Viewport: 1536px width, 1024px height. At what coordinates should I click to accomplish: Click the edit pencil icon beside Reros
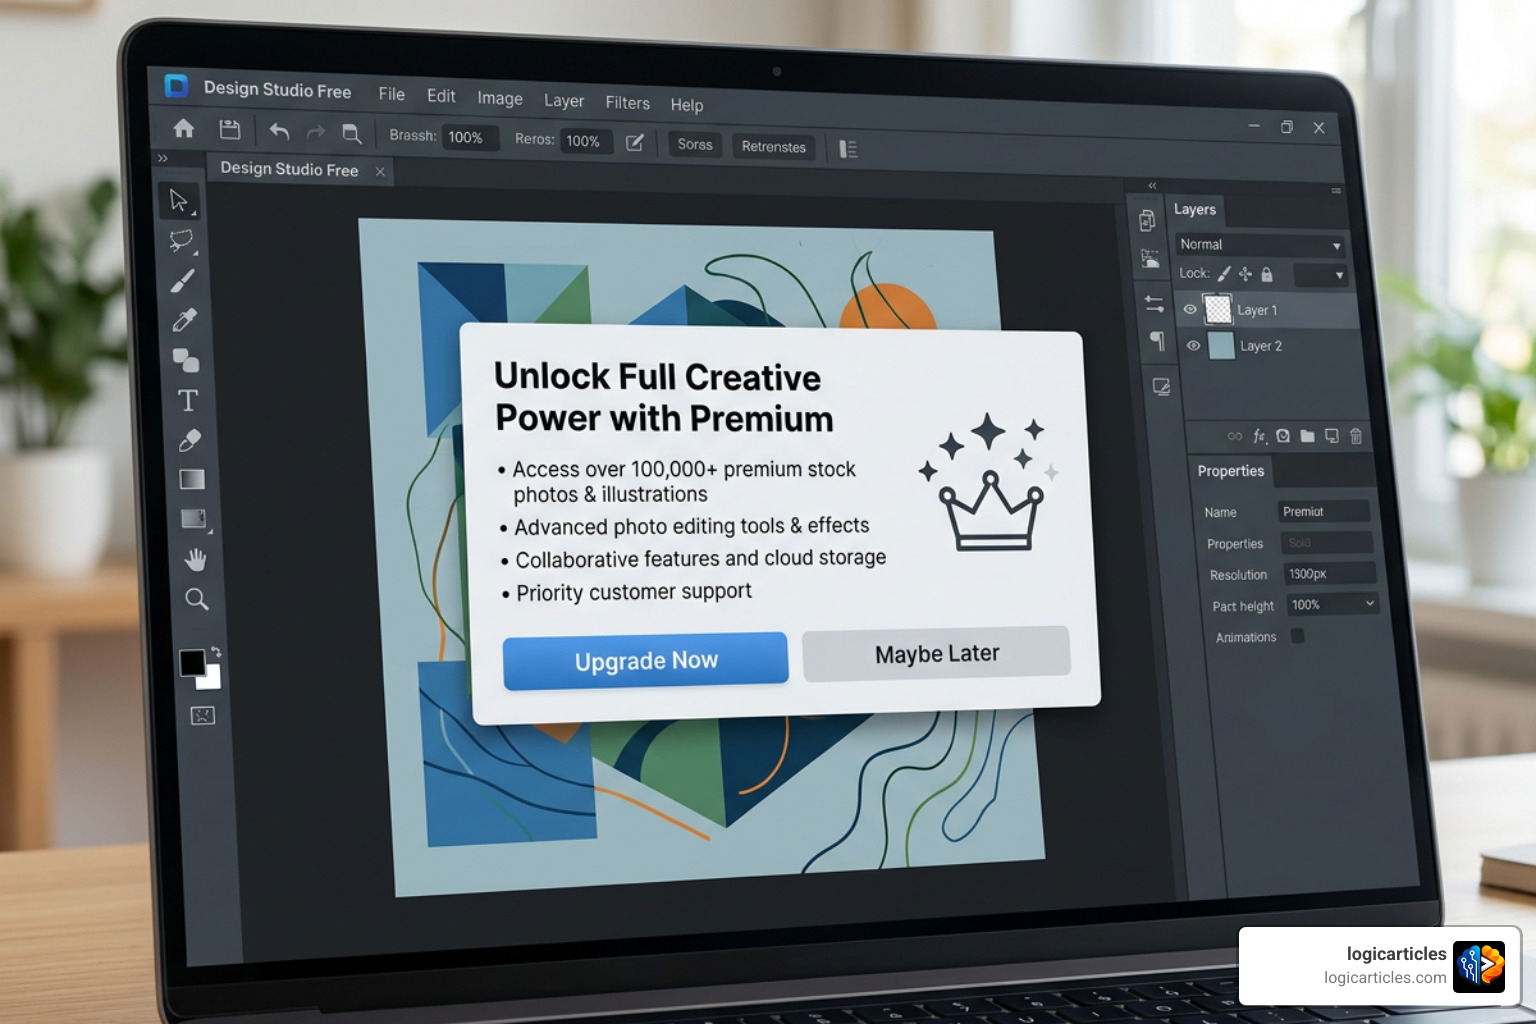click(x=634, y=142)
